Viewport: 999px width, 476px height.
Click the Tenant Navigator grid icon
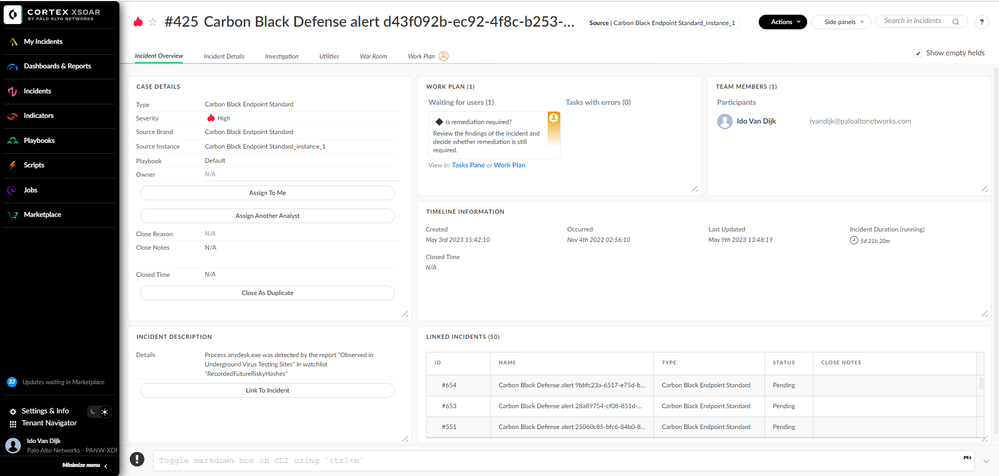click(x=13, y=424)
